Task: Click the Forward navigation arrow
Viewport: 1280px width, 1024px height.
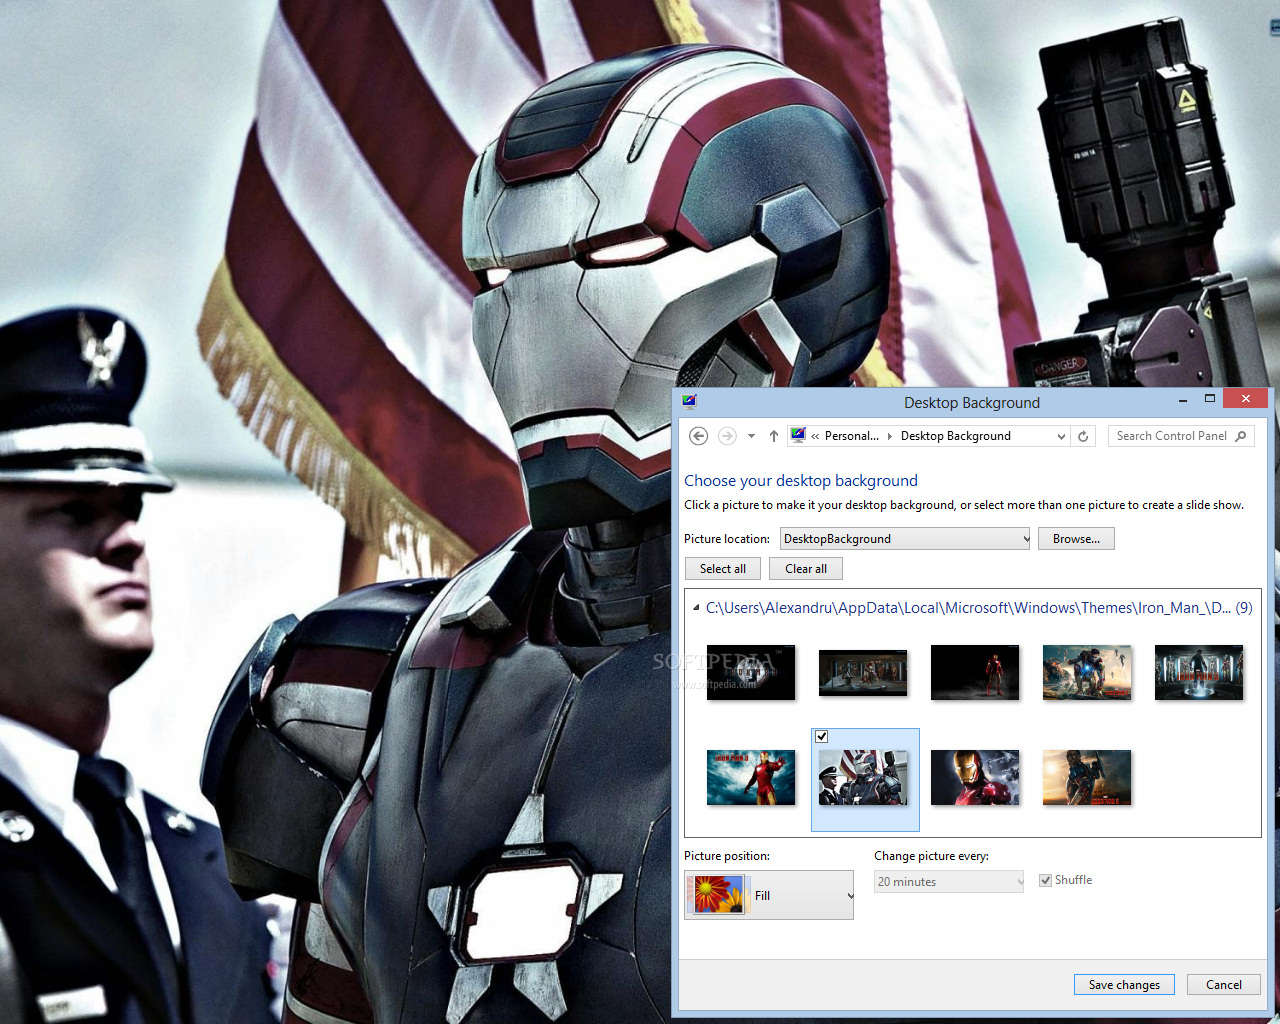Action: tap(727, 436)
